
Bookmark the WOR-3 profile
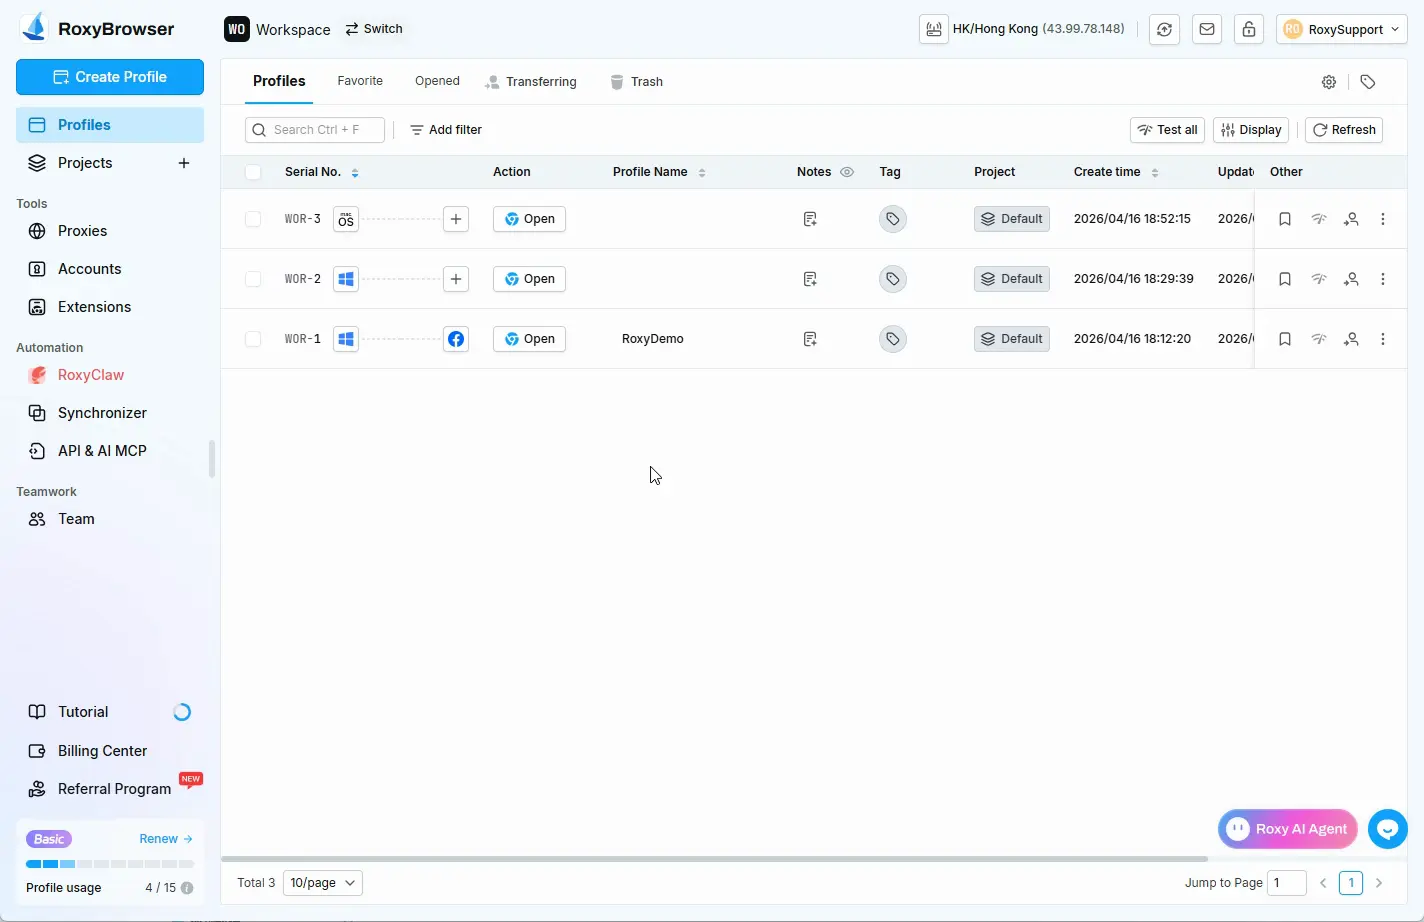pos(1285,219)
